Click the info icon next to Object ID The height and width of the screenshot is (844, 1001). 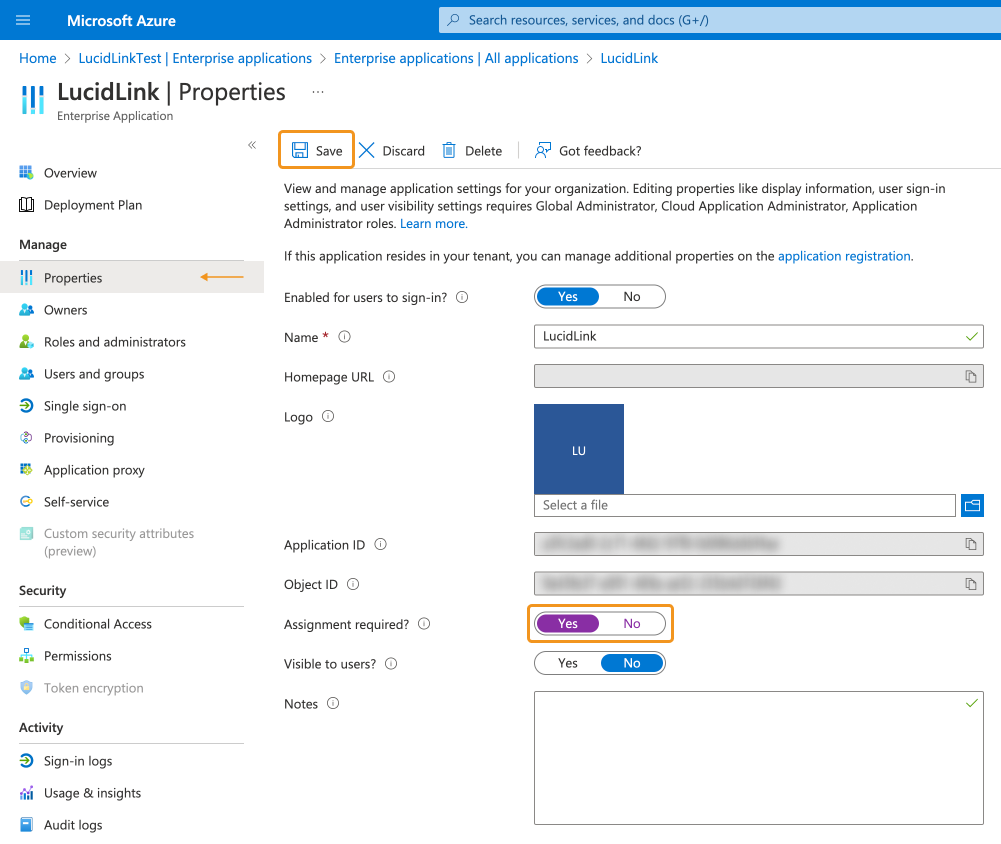[x=353, y=584]
